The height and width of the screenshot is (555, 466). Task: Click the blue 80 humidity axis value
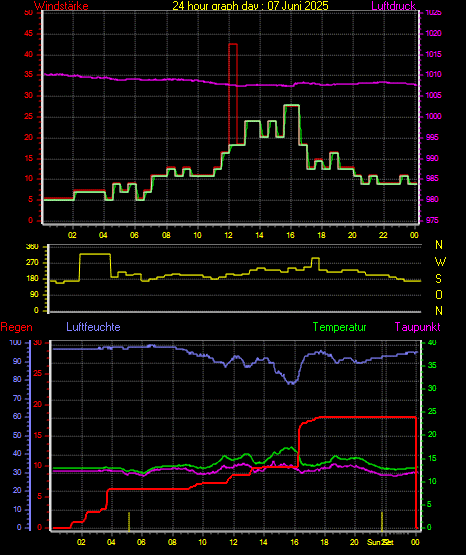[17, 379]
